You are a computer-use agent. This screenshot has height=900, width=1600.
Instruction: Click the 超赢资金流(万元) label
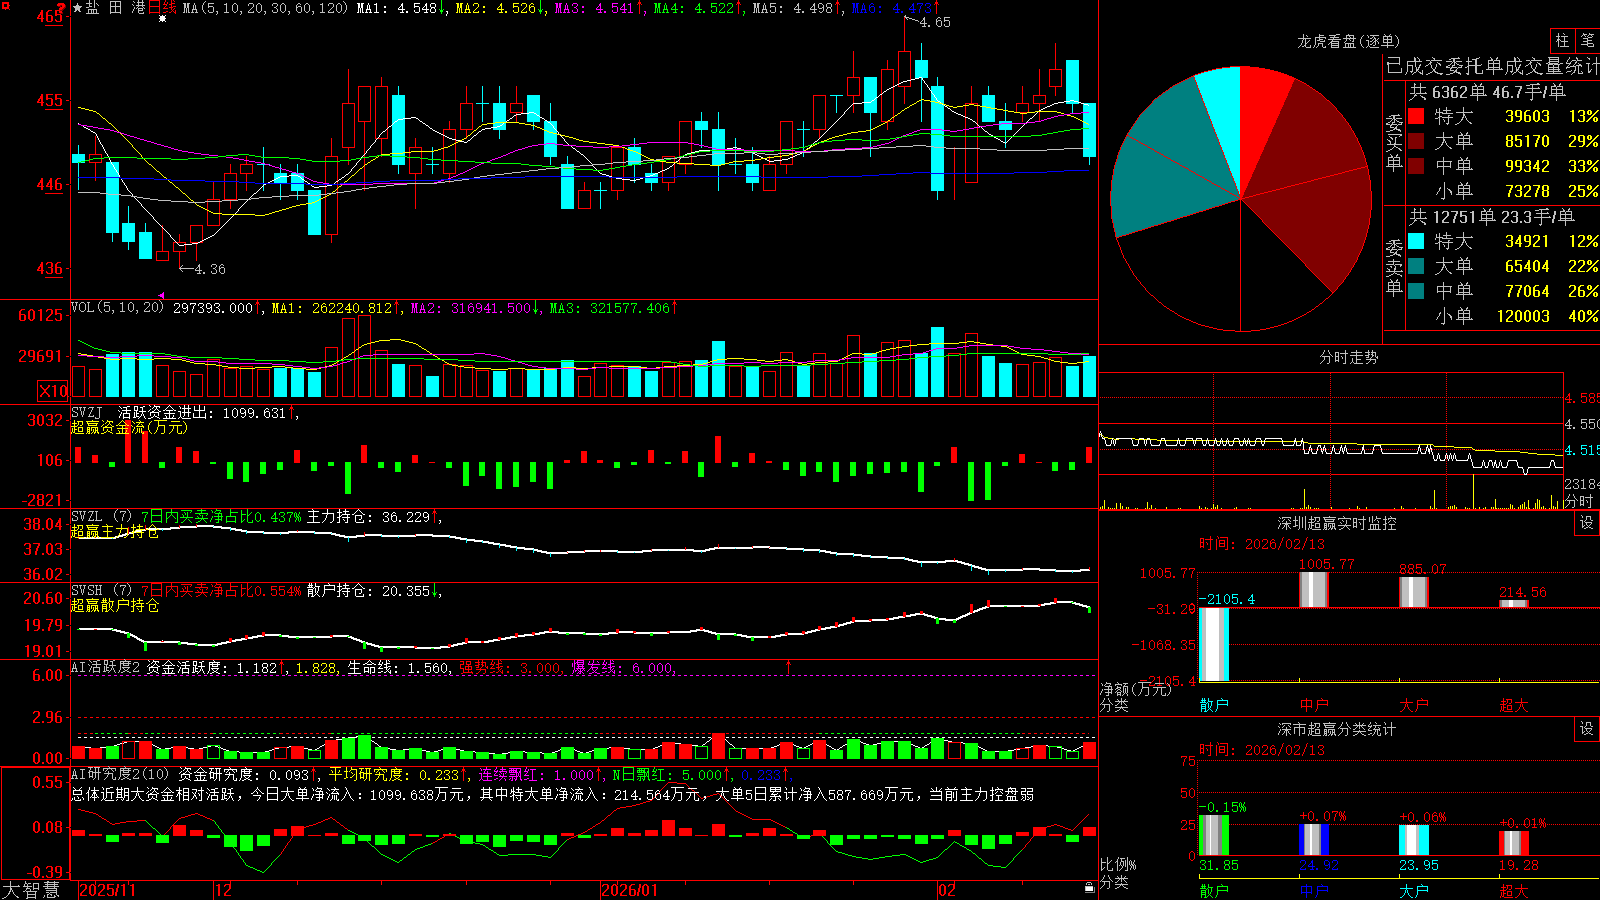coord(129,427)
